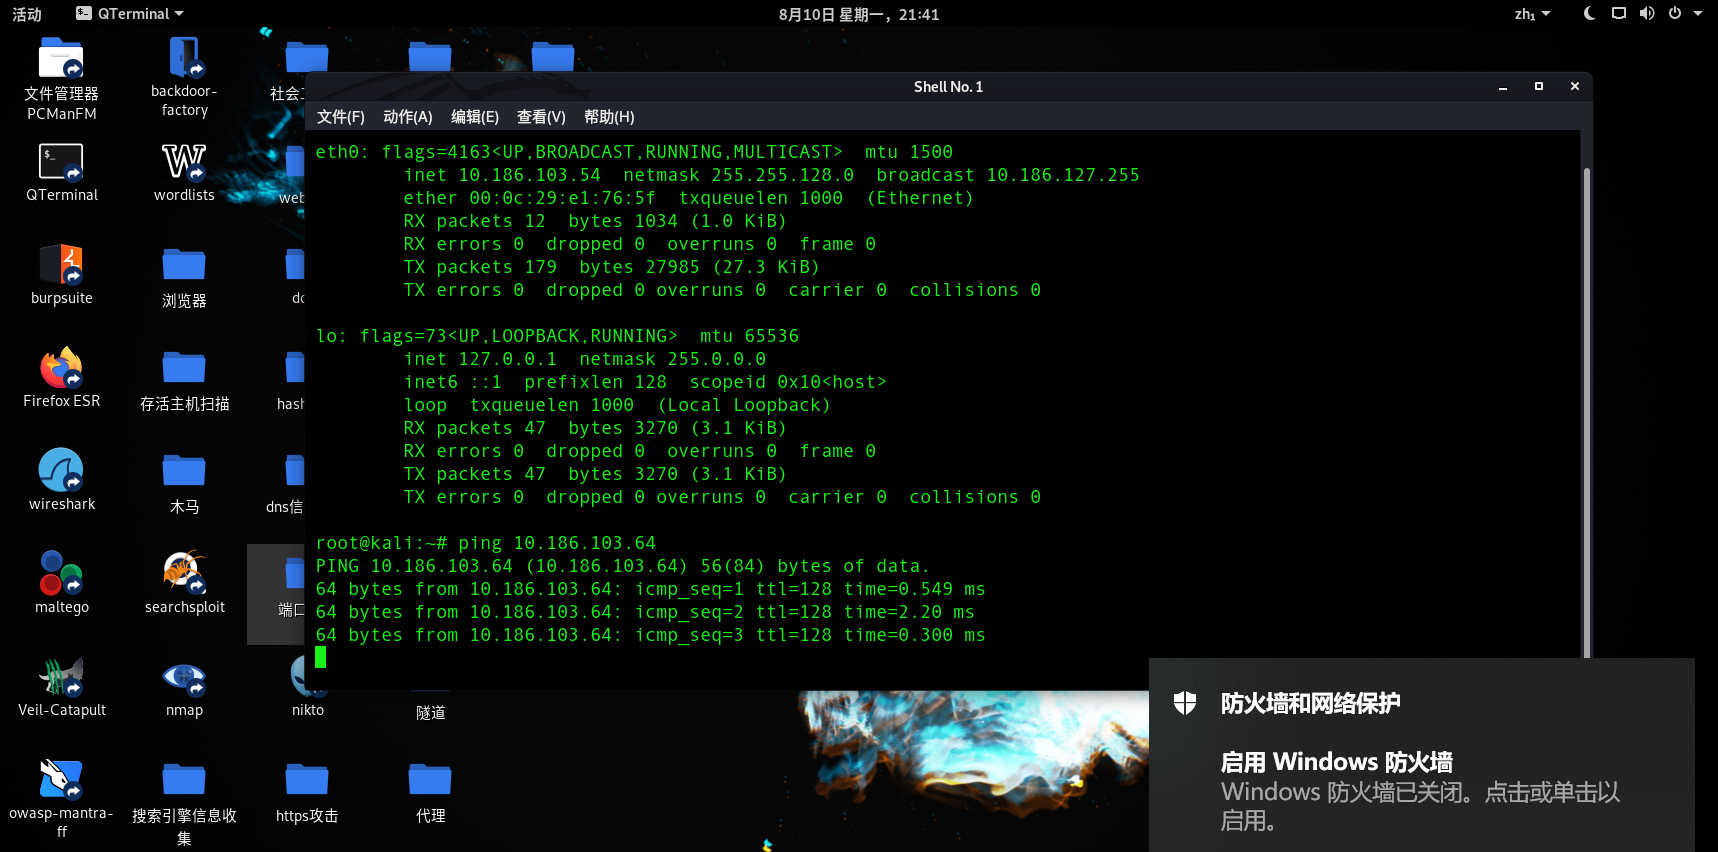The image size is (1718, 852).
Task: Open the zh input method dropdown
Action: [x=1532, y=14]
